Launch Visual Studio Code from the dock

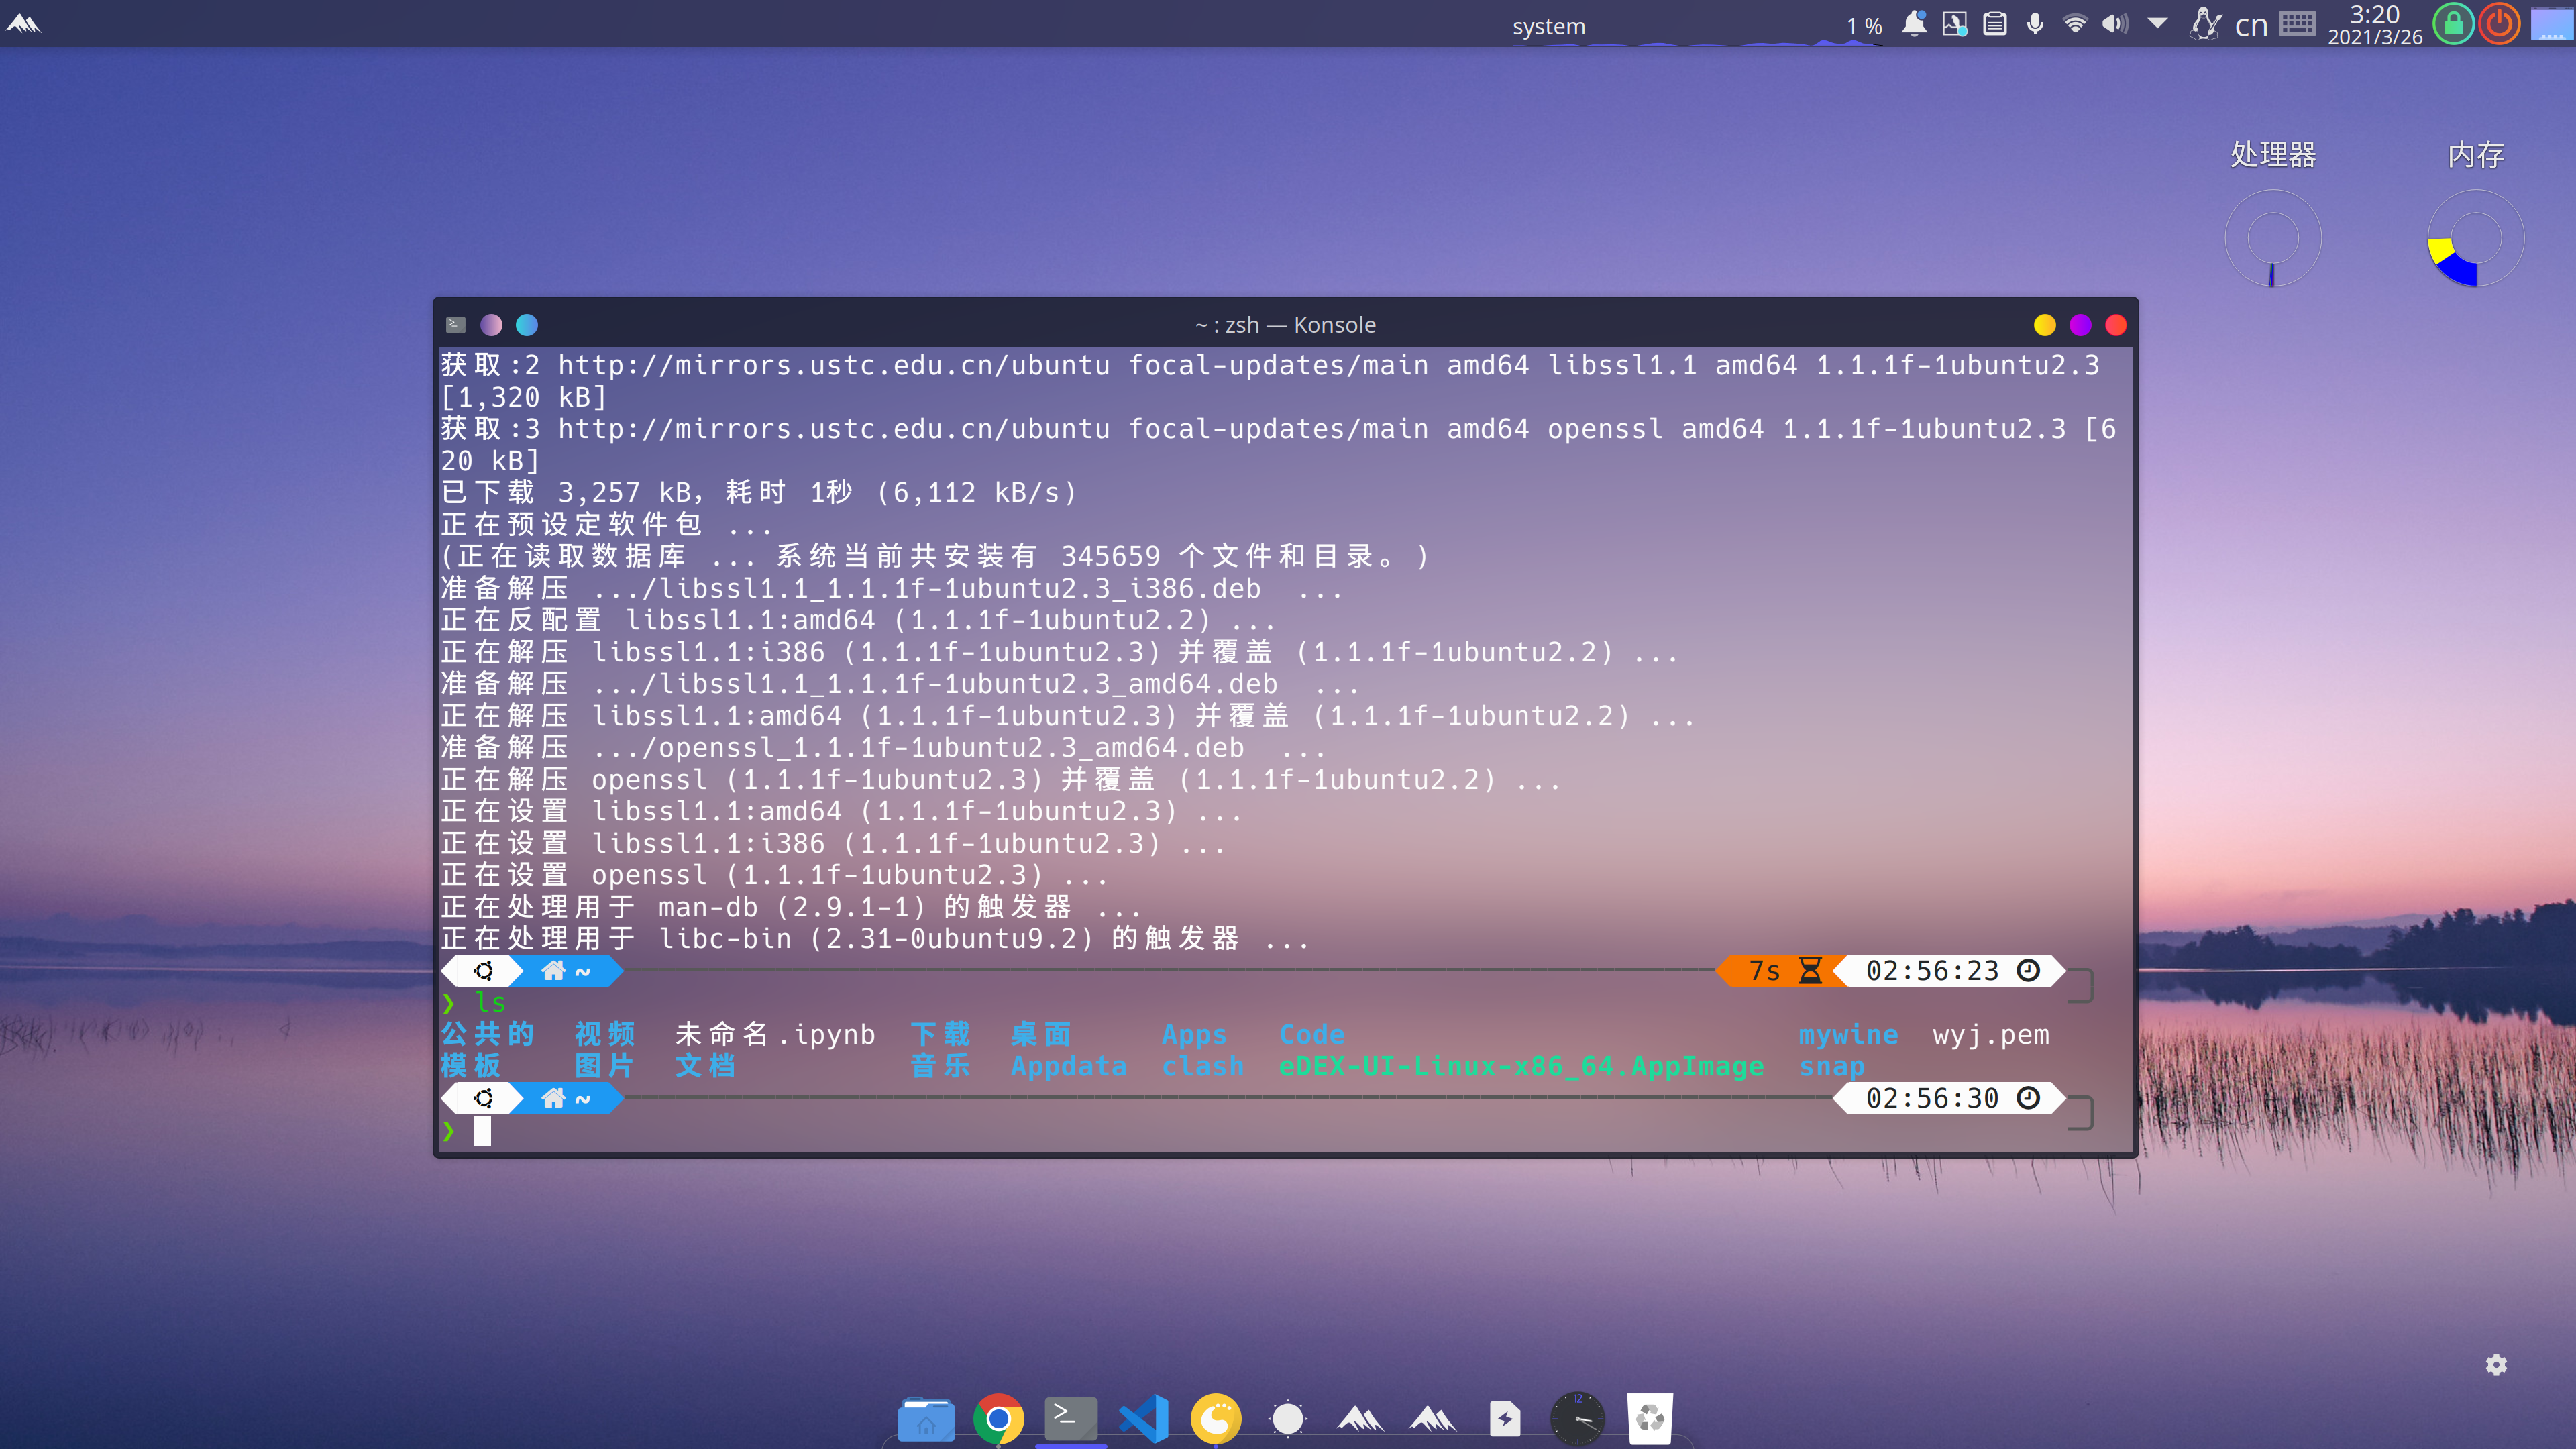[x=1143, y=1418]
